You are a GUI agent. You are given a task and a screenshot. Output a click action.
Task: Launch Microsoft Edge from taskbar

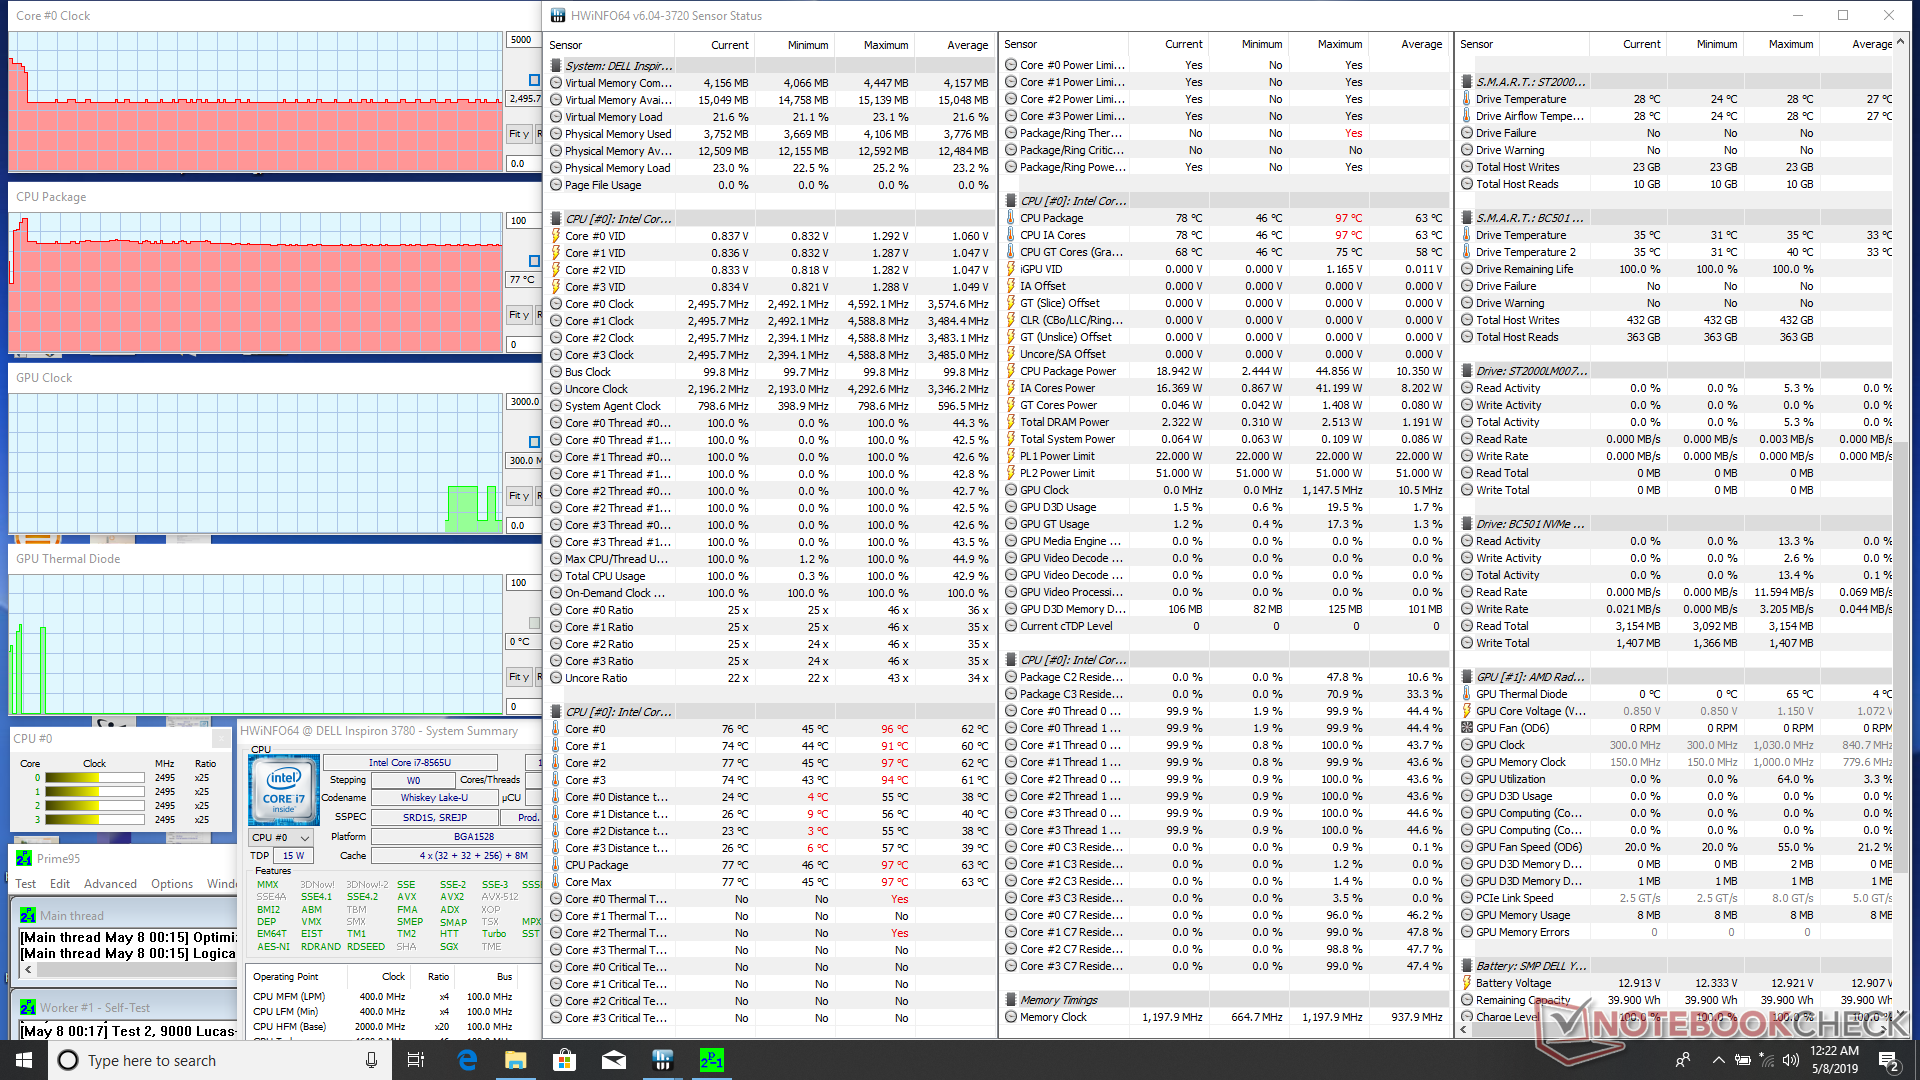pos(467,1060)
